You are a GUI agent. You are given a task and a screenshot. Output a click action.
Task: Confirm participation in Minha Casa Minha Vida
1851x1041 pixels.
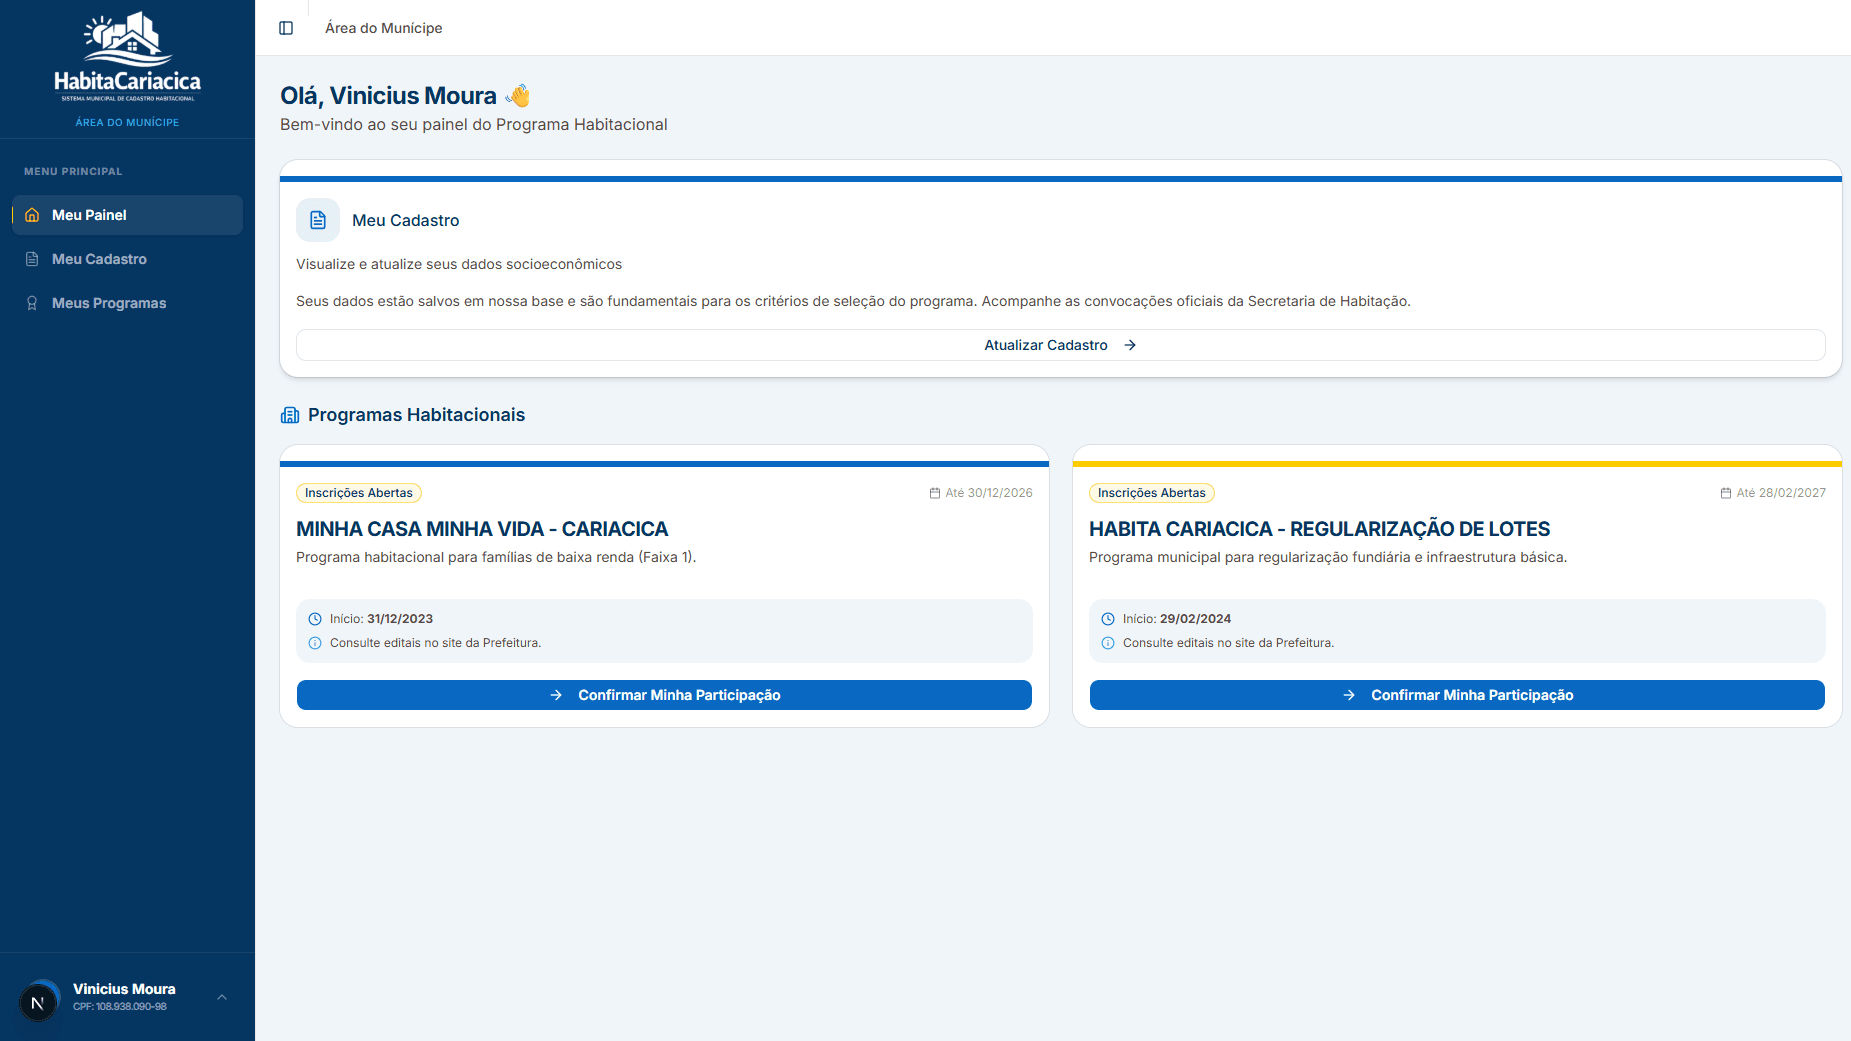[x=664, y=695]
